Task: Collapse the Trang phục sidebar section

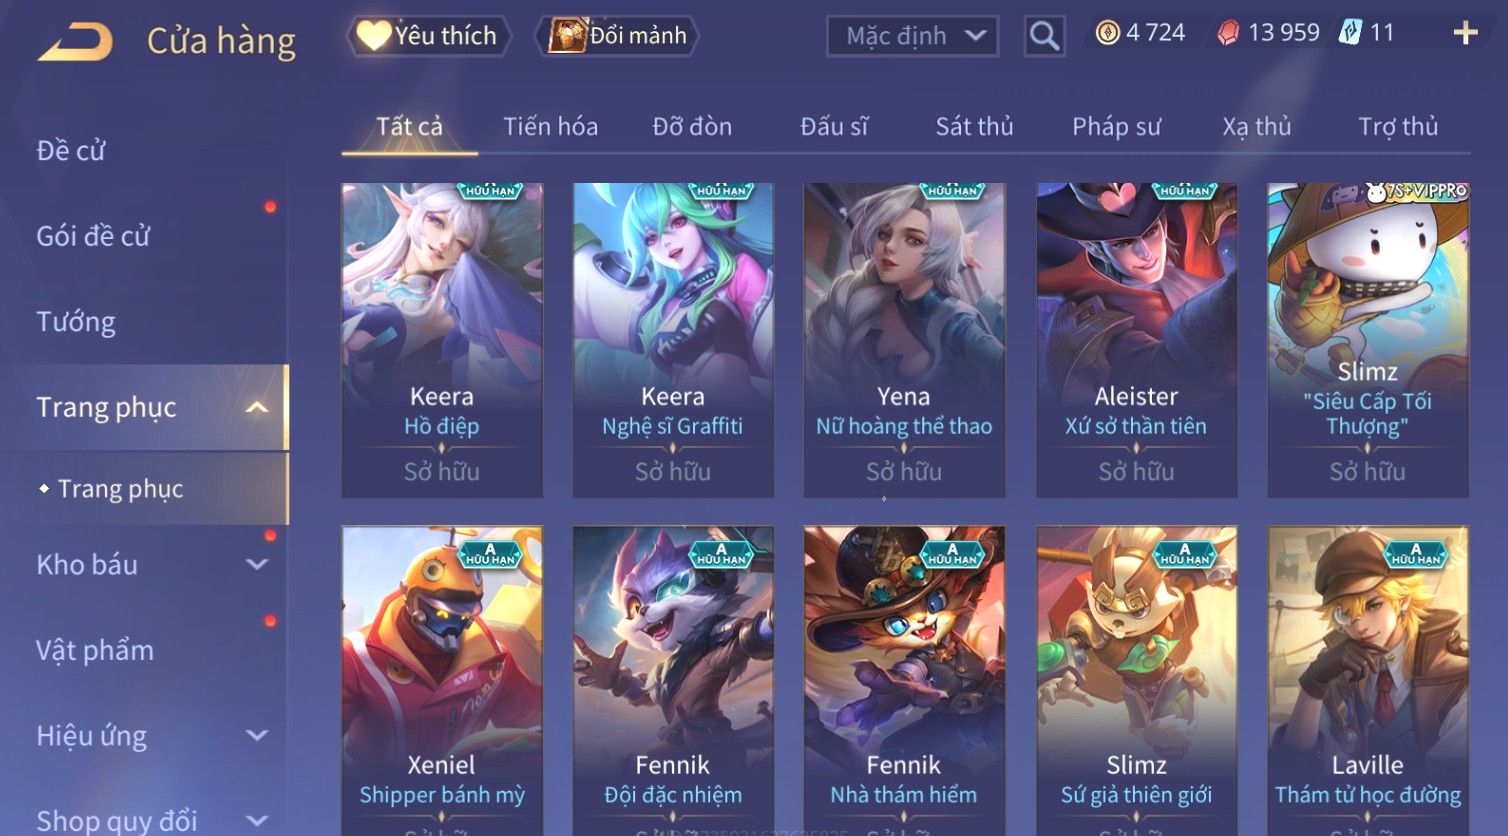Action: [x=257, y=407]
